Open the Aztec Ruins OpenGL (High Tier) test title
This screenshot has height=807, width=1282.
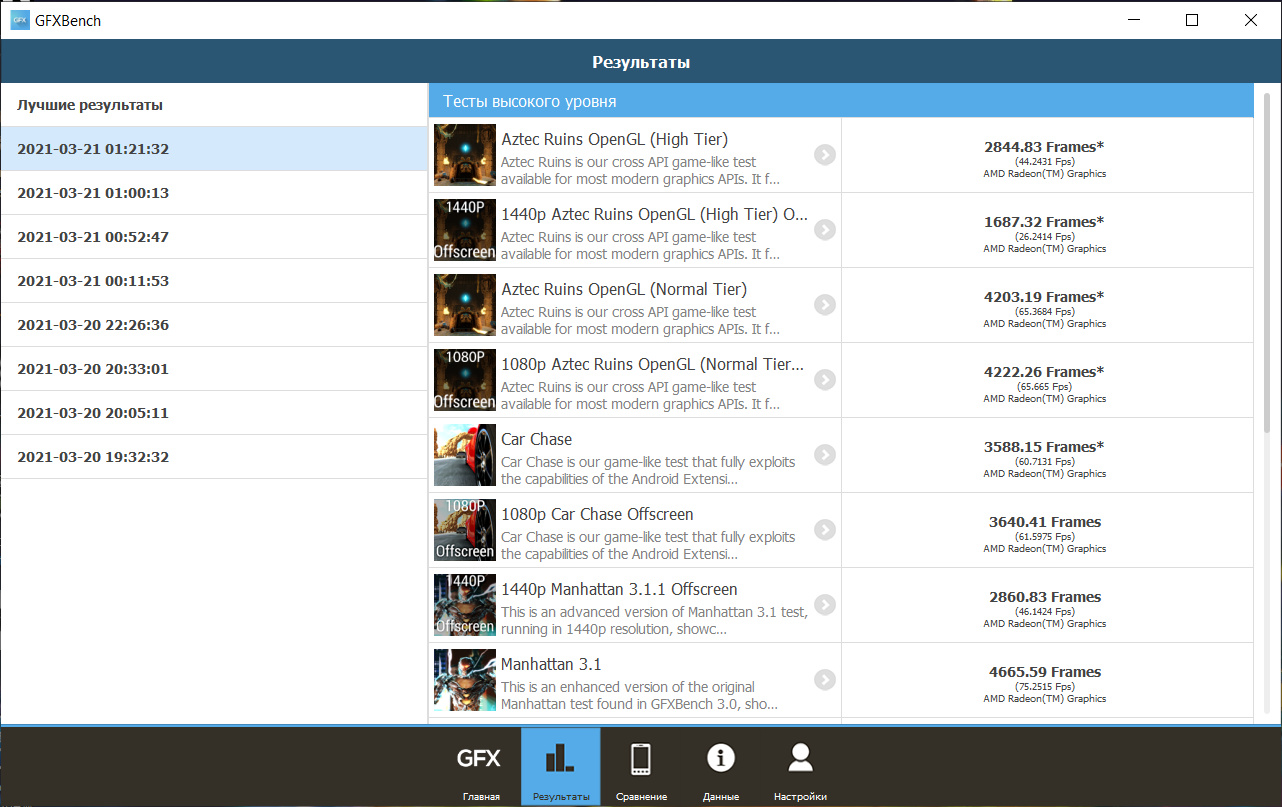point(614,140)
